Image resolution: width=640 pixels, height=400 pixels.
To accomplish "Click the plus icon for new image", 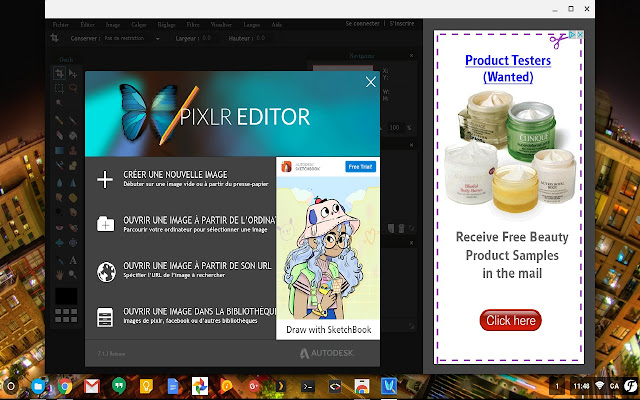I will 105,180.
